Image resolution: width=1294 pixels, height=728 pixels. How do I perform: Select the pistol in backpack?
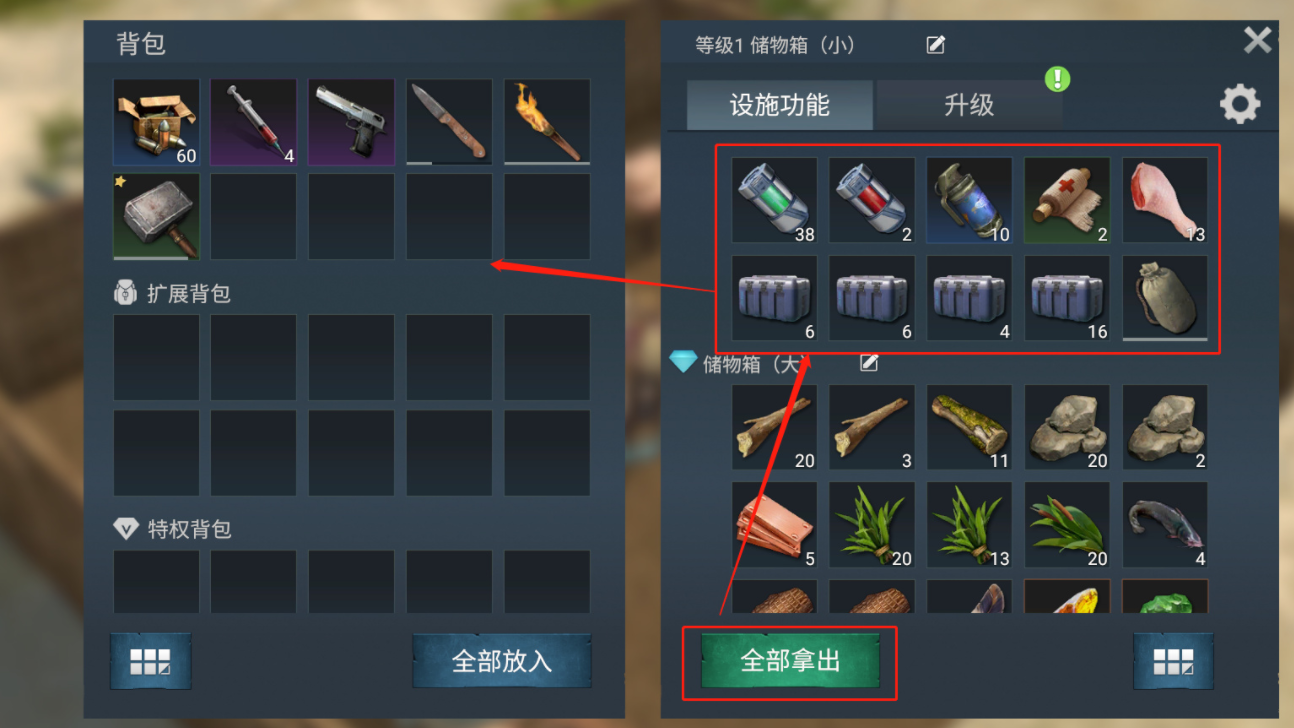351,122
